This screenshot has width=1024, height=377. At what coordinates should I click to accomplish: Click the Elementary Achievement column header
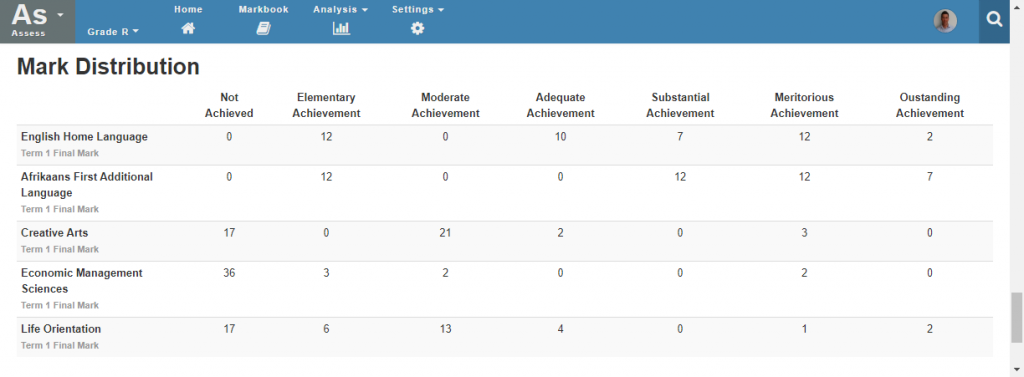pyautogui.click(x=326, y=105)
